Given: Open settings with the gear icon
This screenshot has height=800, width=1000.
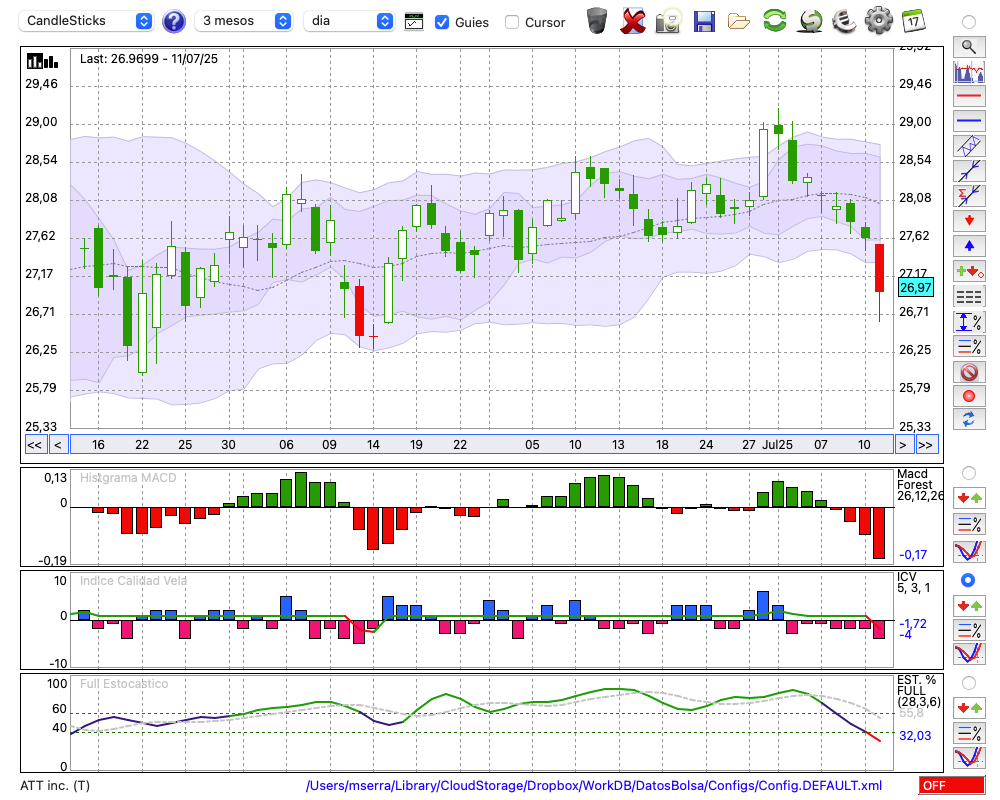Looking at the screenshot, I should tap(879, 20).
